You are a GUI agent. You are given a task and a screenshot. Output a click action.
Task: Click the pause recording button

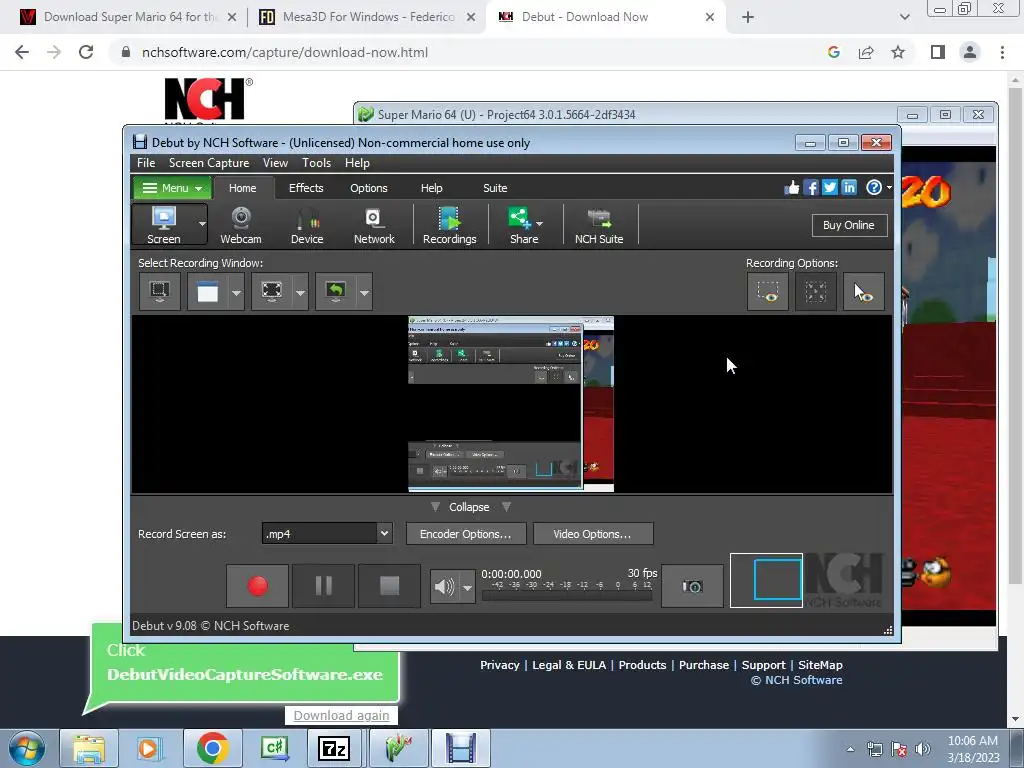tap(323, 586)
